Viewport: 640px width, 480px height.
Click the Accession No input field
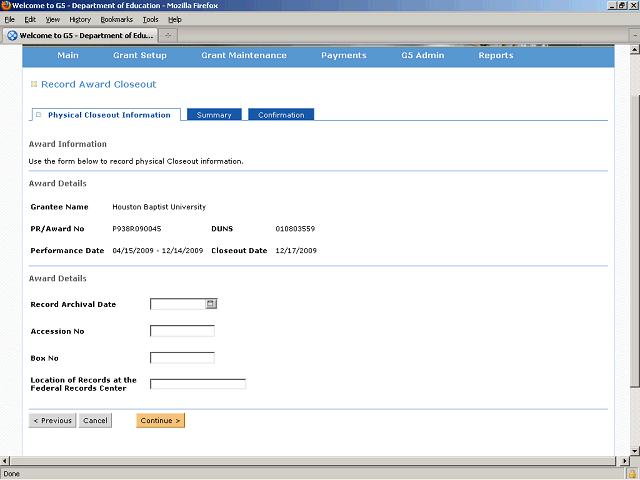pyautogui.click(x=182, y=331)
